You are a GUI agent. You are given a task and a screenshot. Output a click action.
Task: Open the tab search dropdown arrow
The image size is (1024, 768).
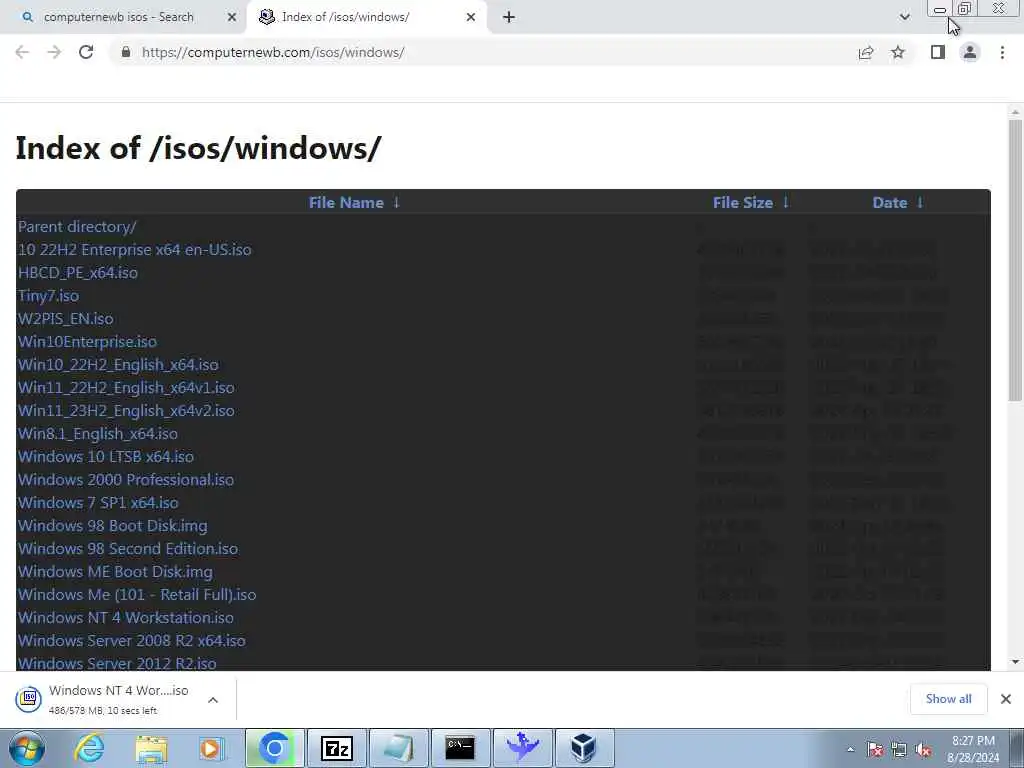tap(904, 17)
